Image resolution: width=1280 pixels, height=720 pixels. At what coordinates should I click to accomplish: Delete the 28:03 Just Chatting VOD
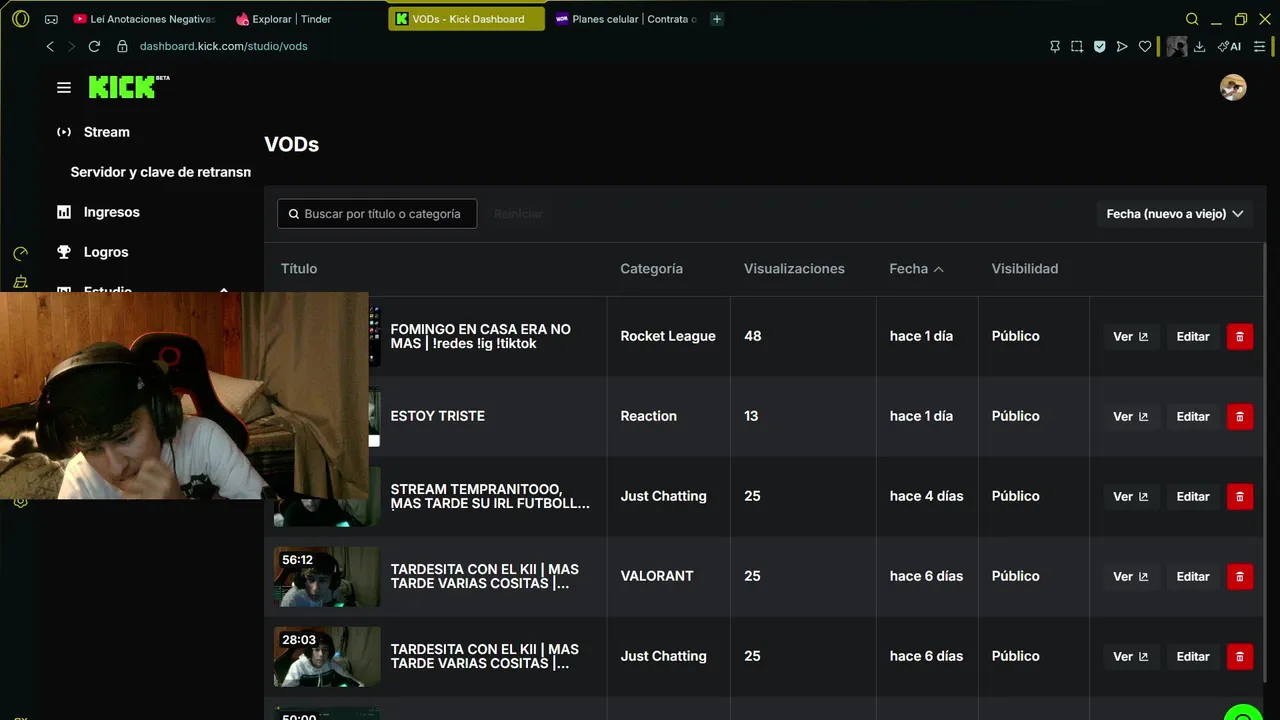pyautogui.click(x=1240, y=656)
